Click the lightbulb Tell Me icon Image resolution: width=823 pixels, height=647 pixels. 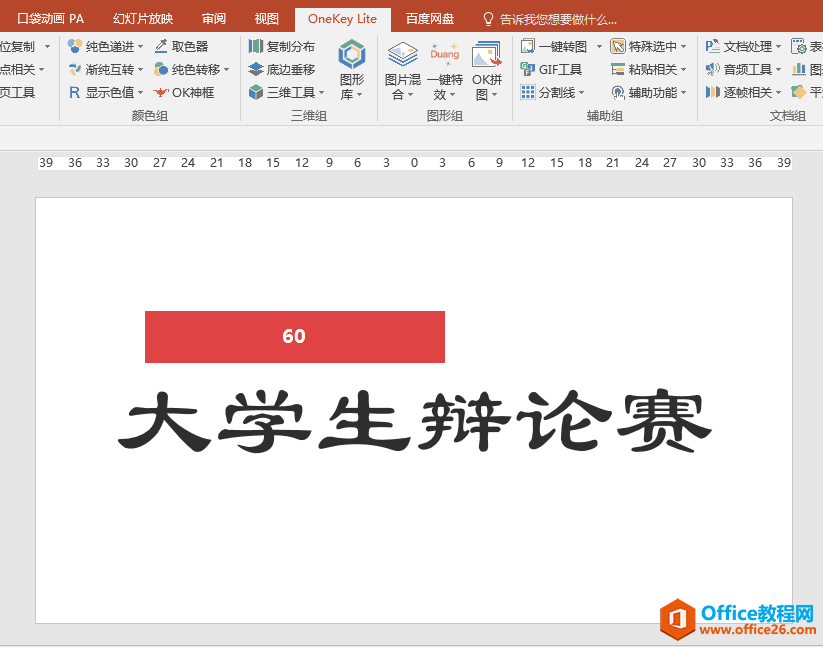[488, 19]
